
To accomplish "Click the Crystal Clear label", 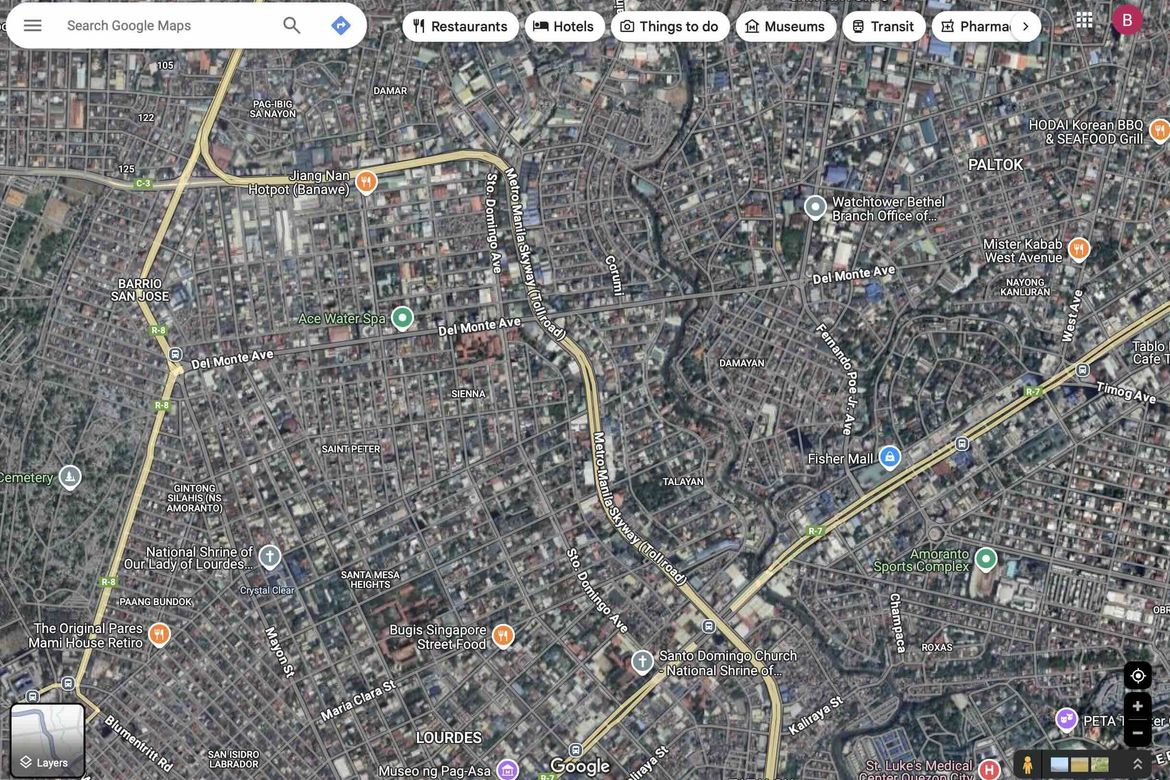I will (x=266, y=590).
